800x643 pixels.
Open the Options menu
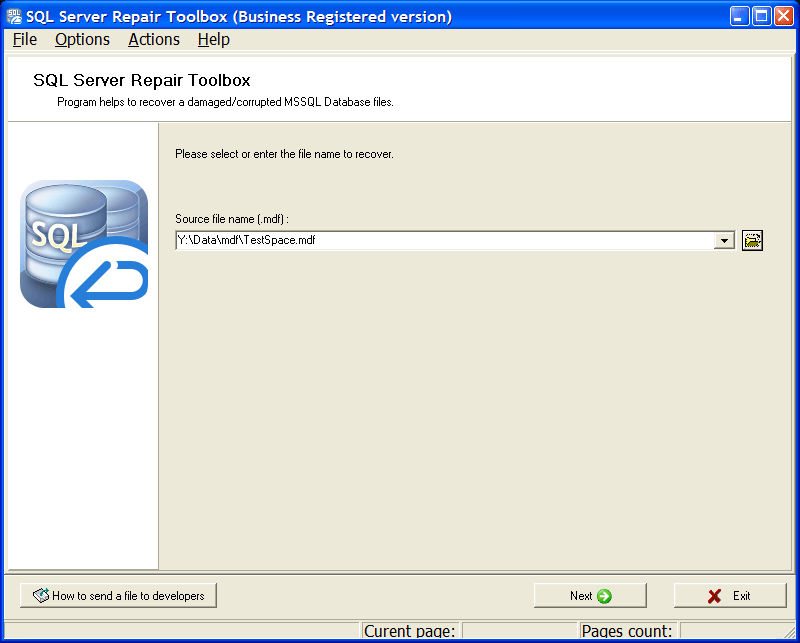(83, 39)
